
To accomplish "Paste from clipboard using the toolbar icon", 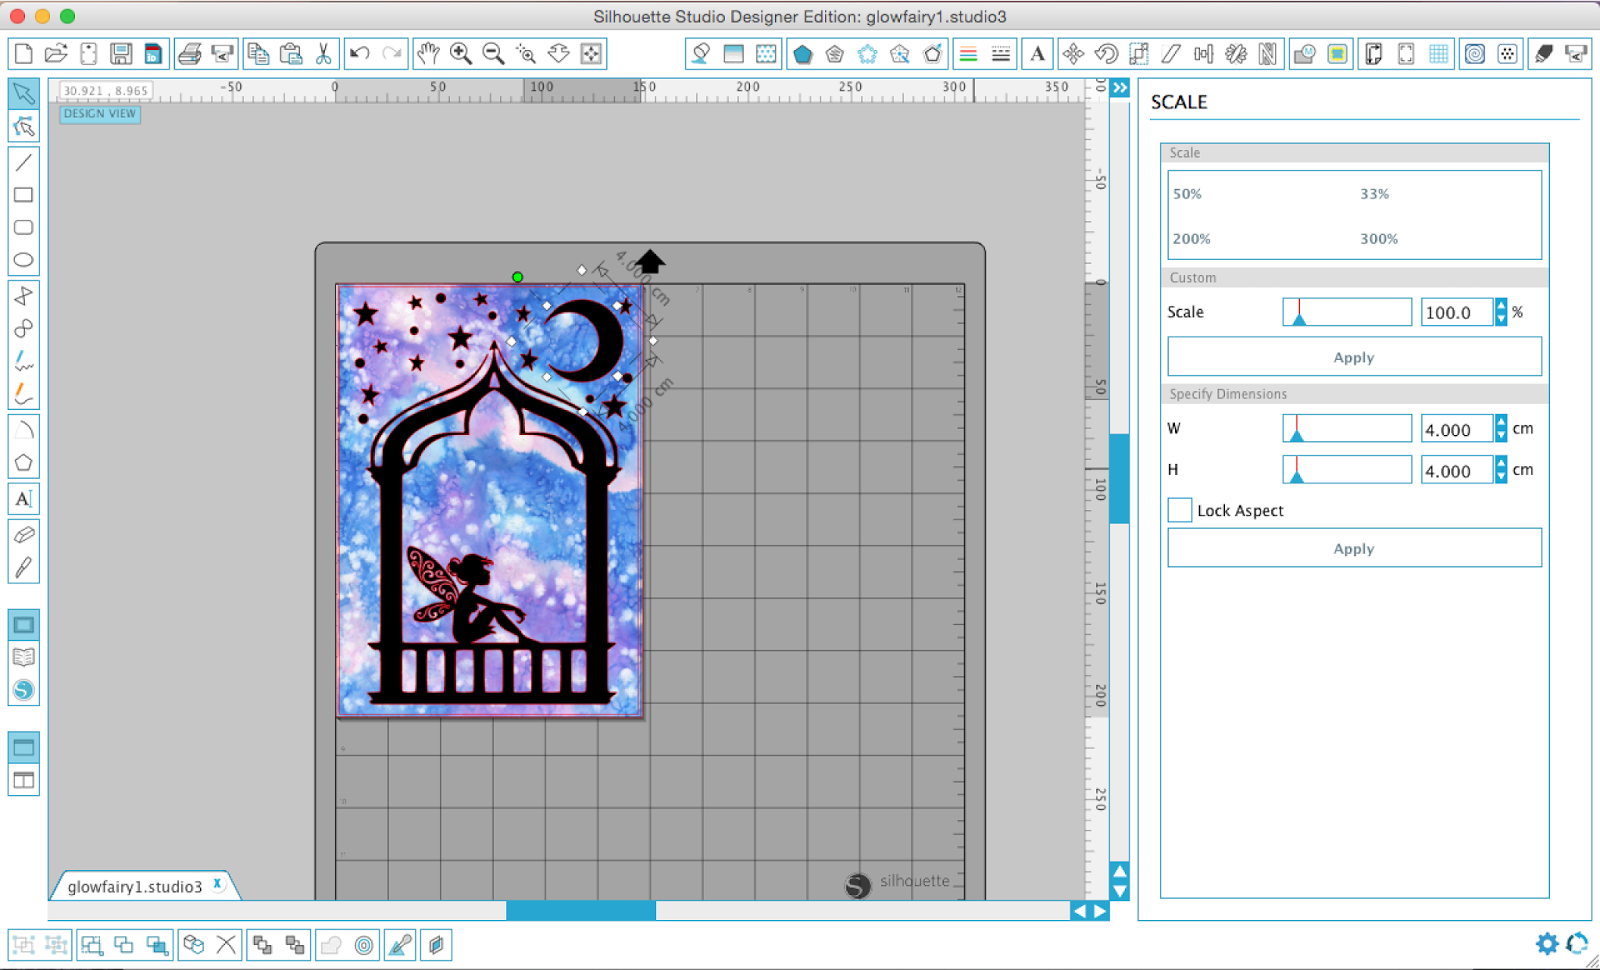I will click(291, 54).
